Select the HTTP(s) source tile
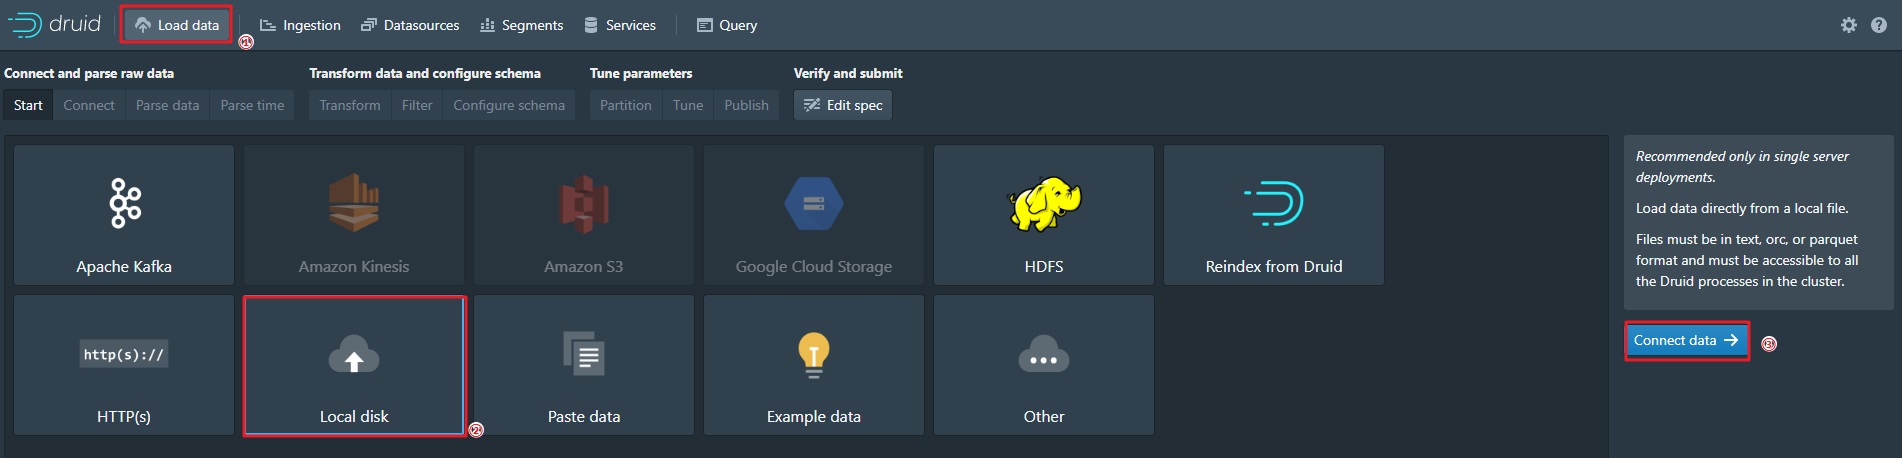This screenshot has height=458, width=1902. tap(124, 365)
